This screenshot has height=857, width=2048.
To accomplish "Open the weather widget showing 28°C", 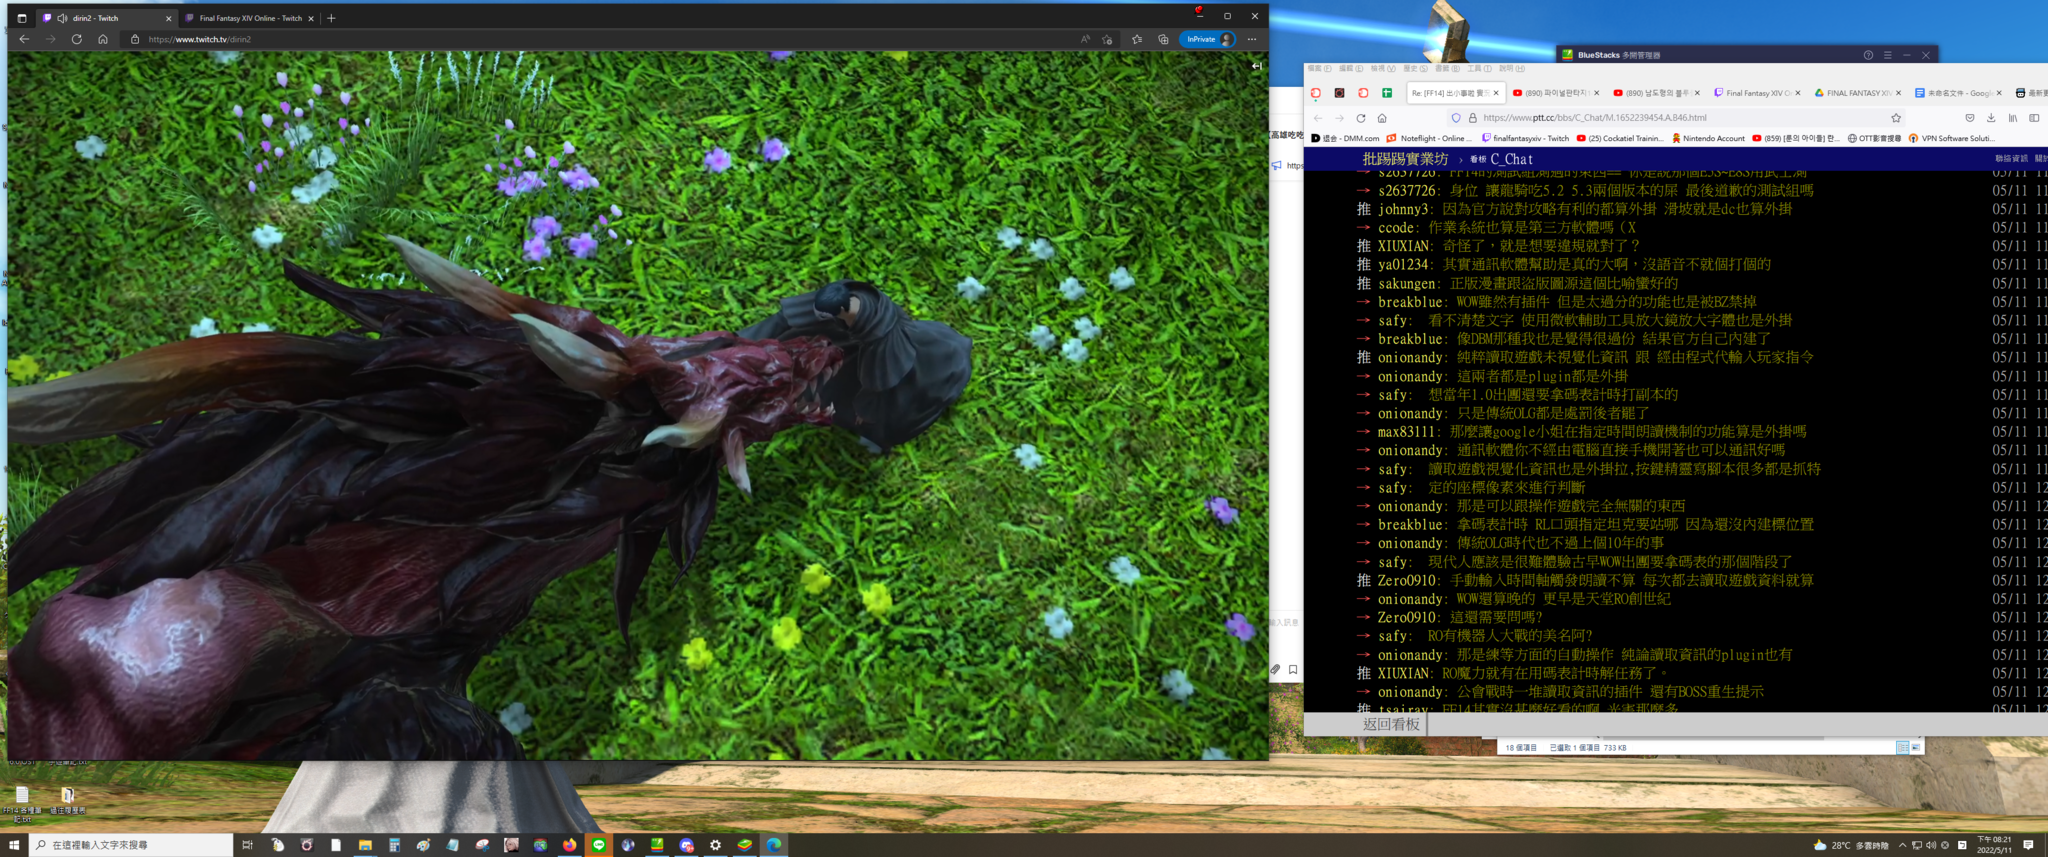I will point(1851,845).
